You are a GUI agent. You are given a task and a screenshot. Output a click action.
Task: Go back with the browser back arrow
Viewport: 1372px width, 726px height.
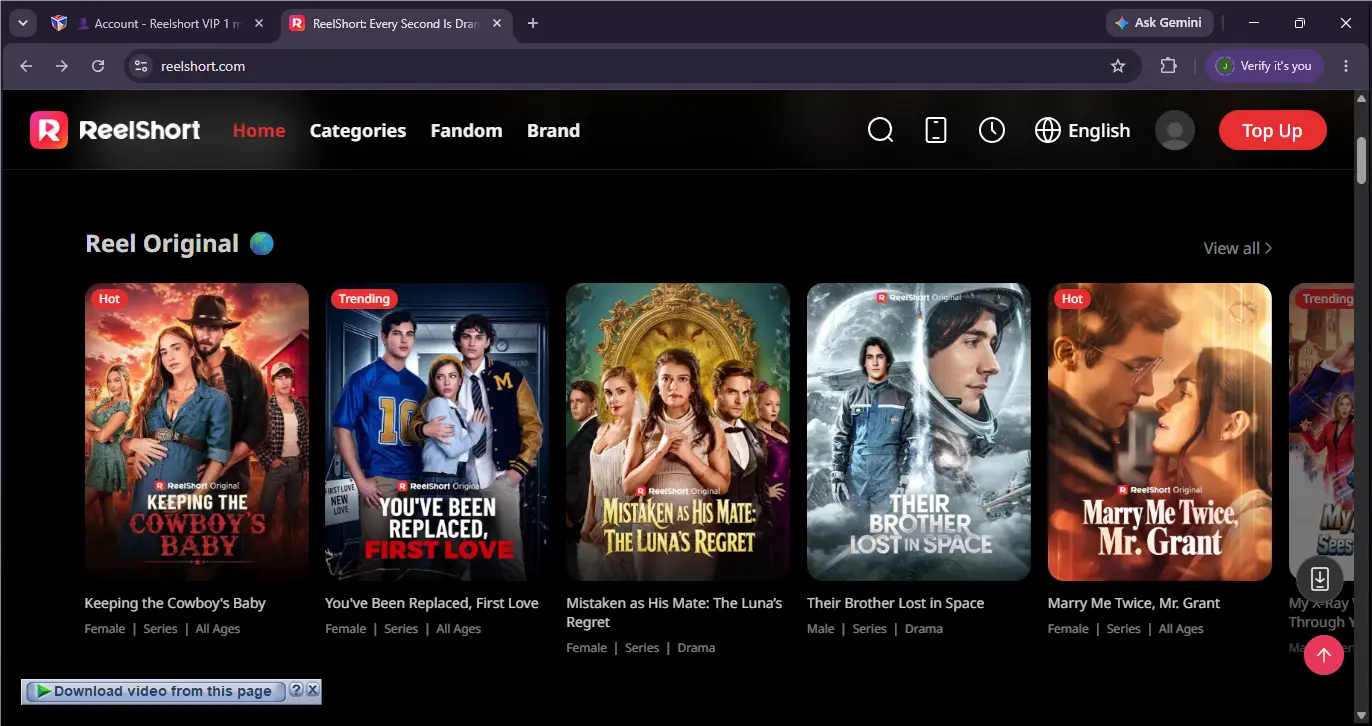pyautogui.click(x=26, y=66)
